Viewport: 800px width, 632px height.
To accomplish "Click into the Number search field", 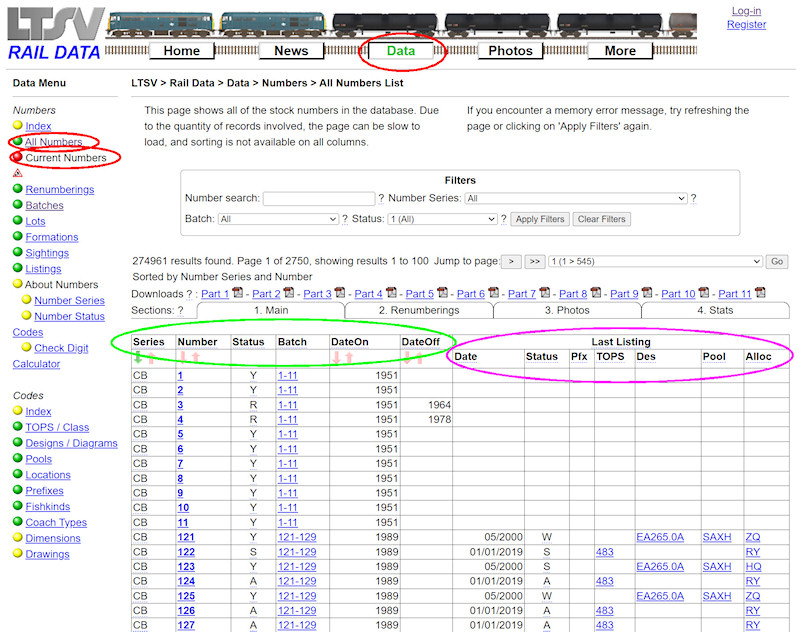I will tap(319, 199).
